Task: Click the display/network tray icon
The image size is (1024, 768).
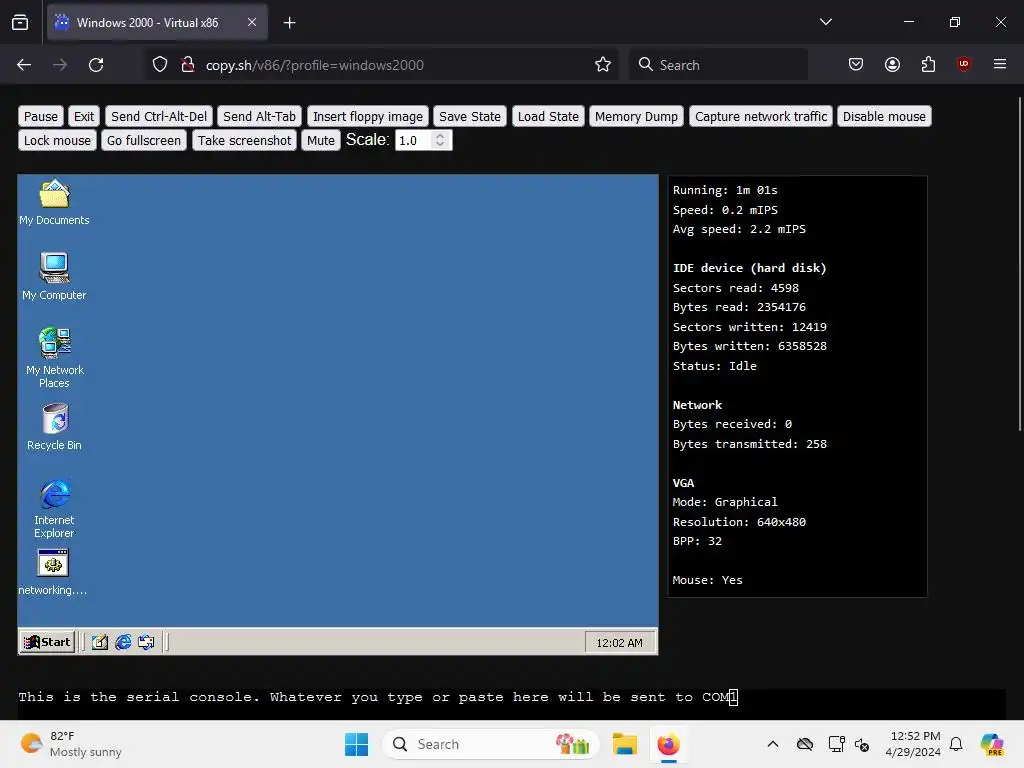Action: (x=836, y=744)
